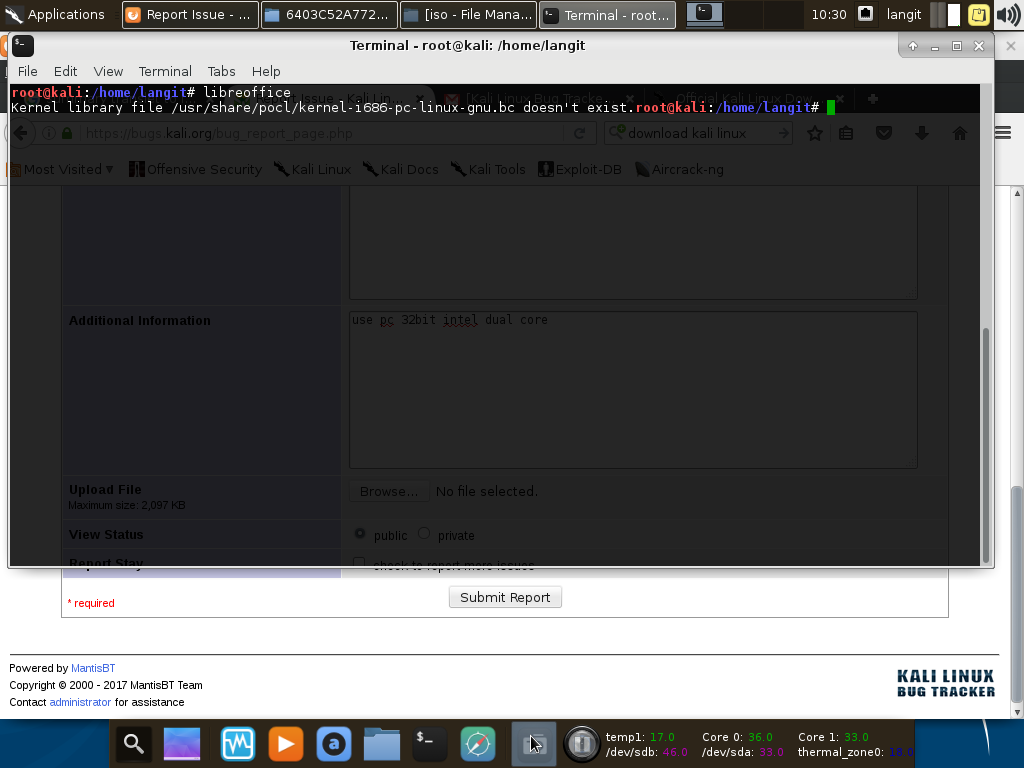
Task: Open the Firefox hamburger menu
Action: pyautogui.click(x=1003, y=133)
